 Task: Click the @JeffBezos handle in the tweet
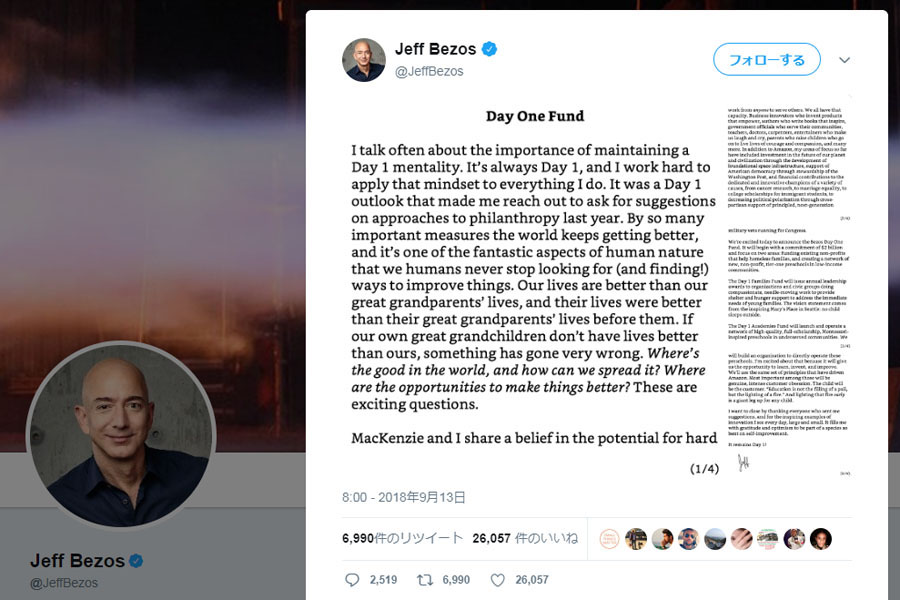pos(429,71)
